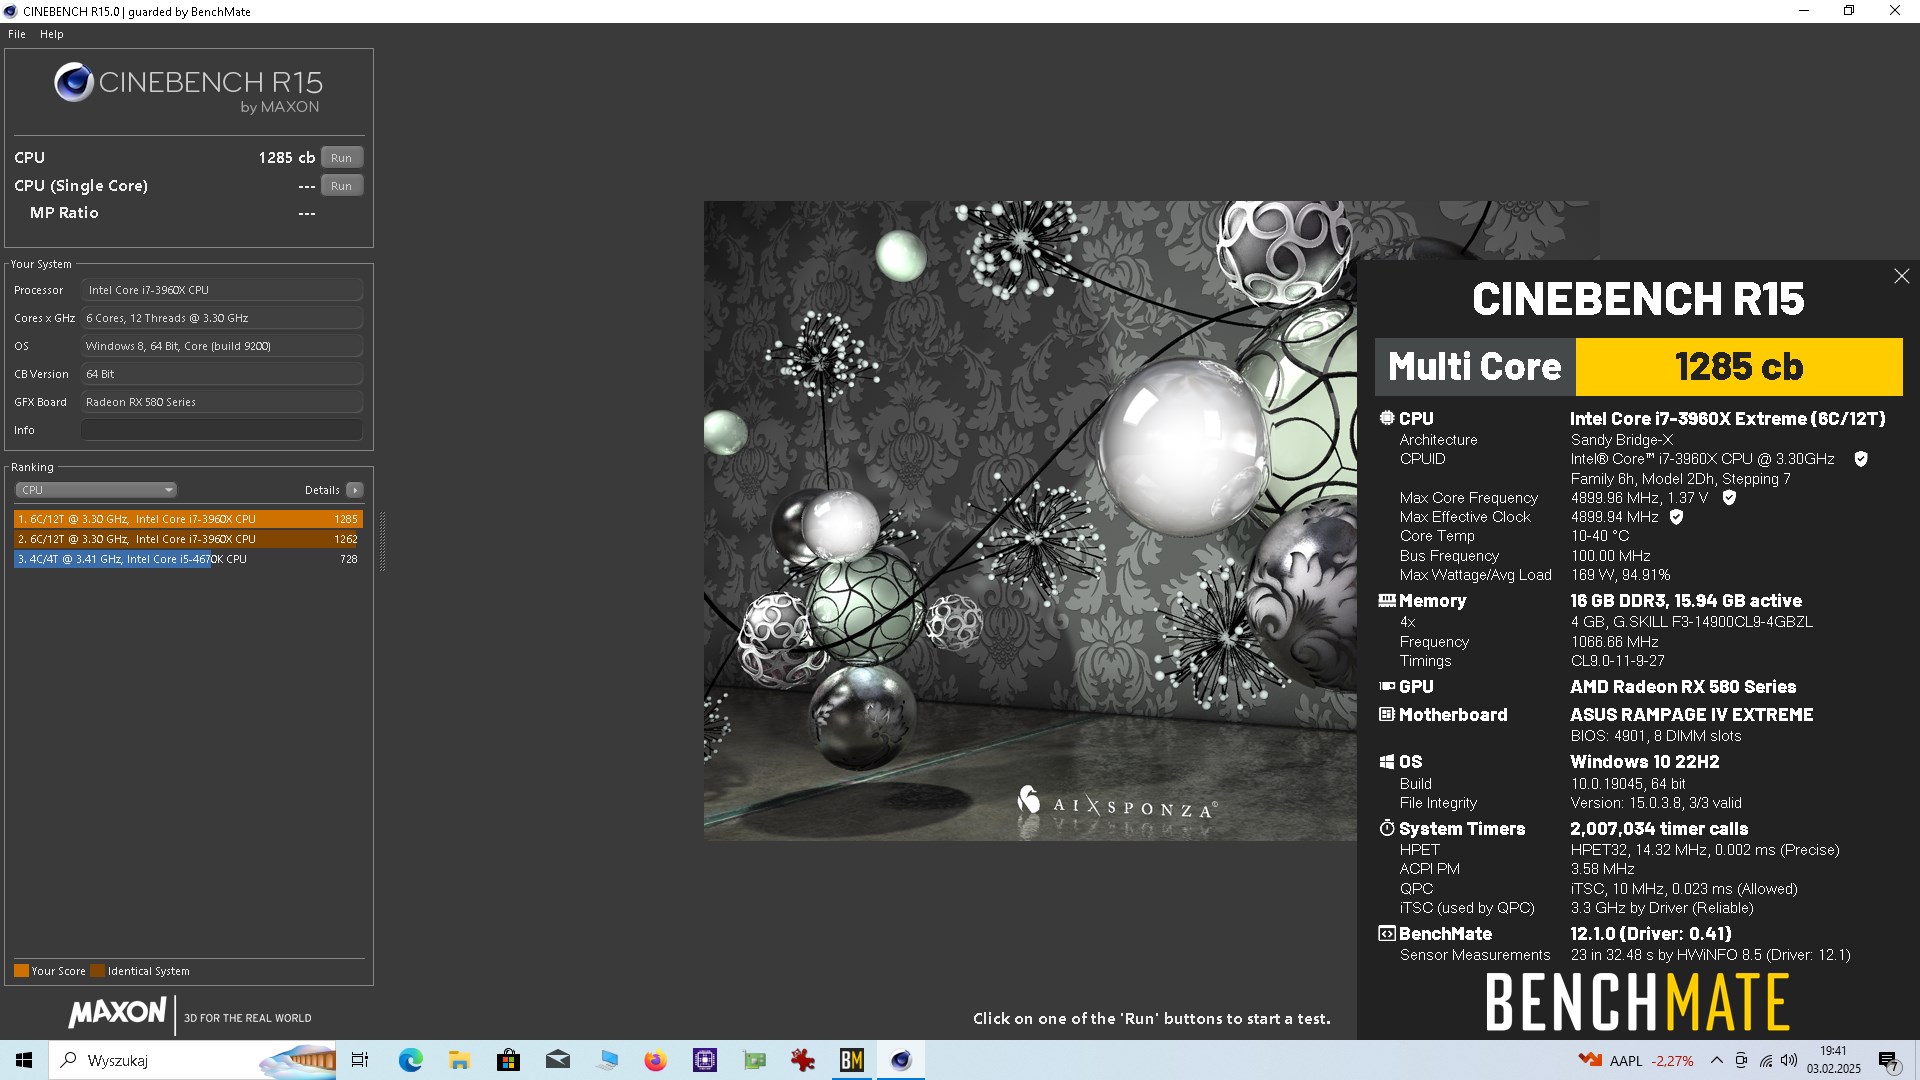Screen dimensions: 1920x1080
Task: Click the 1285 cb Multi Core score
Action: click(x=1739, y=367)
